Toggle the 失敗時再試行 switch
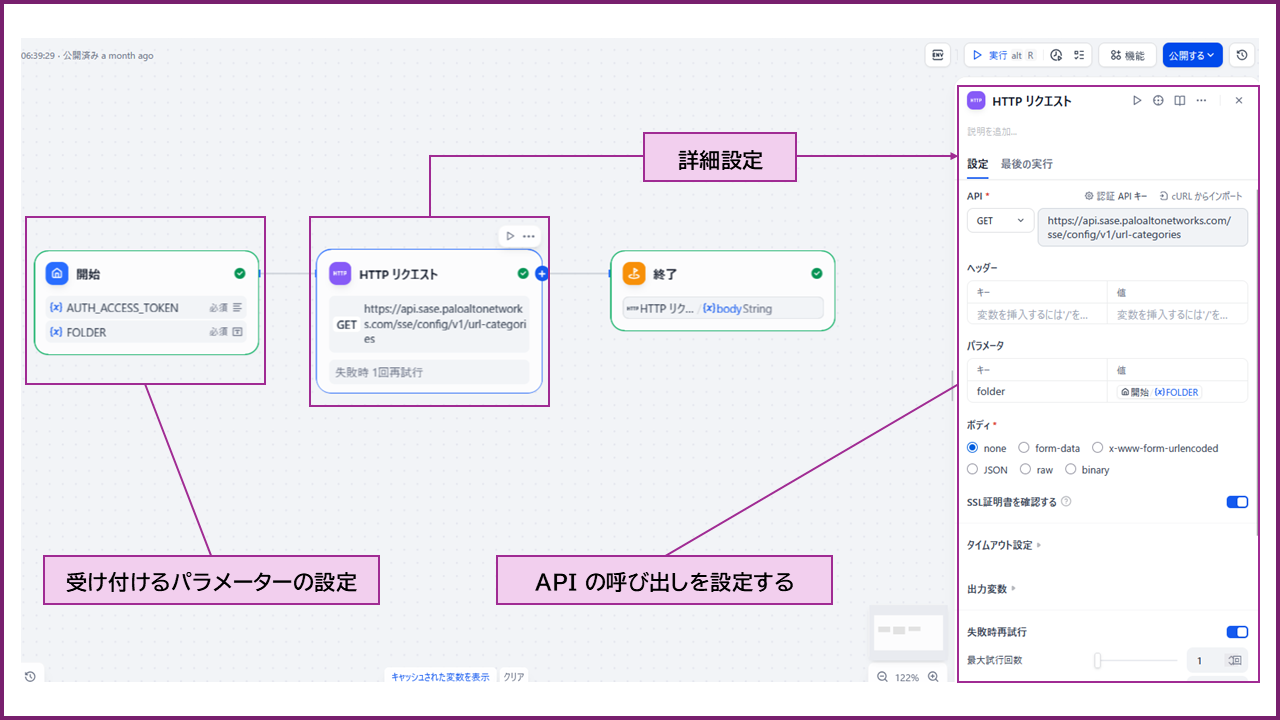 pos(1237,632)
